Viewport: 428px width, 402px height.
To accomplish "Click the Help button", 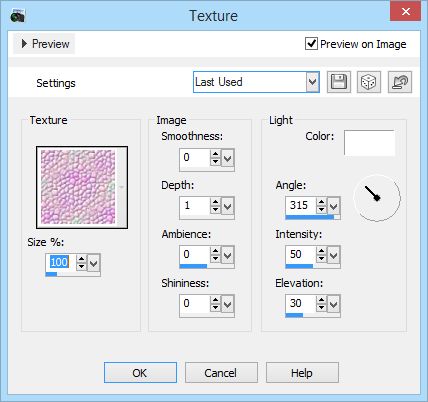I will 302,373.
